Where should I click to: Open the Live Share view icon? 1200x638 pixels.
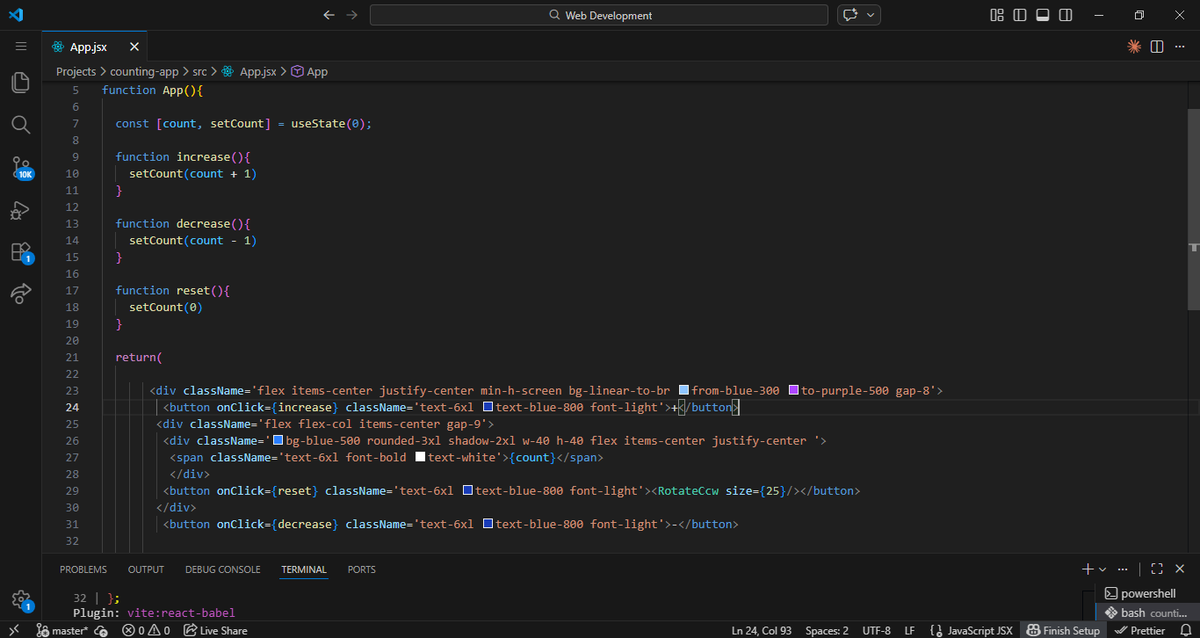click(x=20, y=294)
